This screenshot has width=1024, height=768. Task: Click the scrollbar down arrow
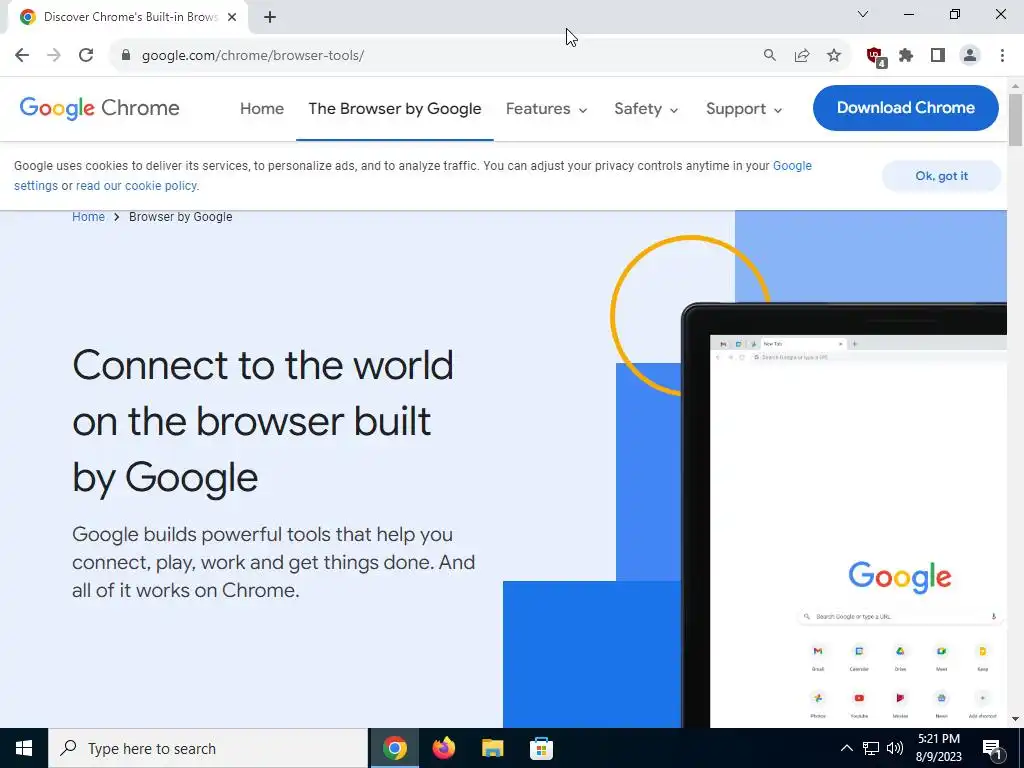tap(1016, 719)
